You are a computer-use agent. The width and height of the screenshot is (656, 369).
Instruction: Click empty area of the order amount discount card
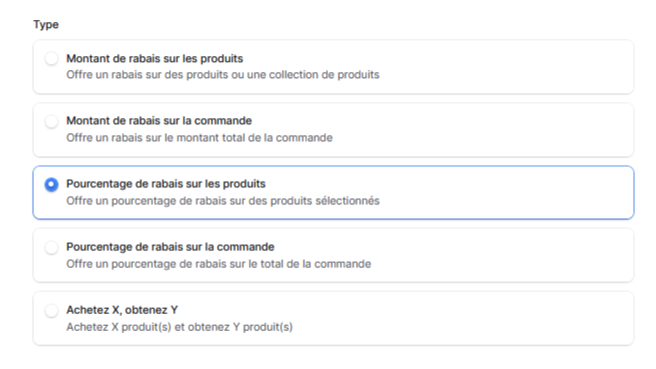click(502, 130)
